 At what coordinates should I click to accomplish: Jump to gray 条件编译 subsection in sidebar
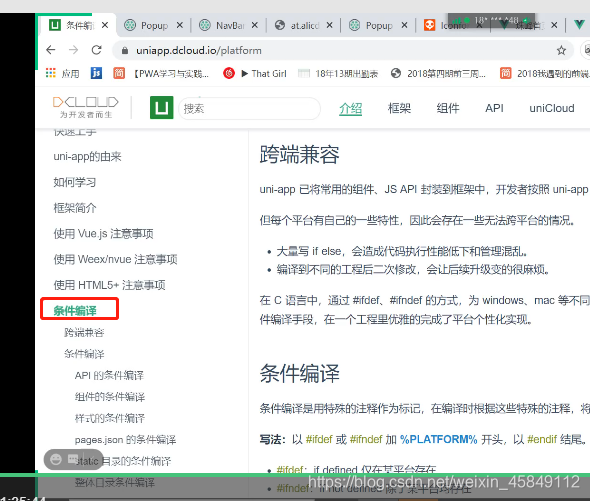84,354
